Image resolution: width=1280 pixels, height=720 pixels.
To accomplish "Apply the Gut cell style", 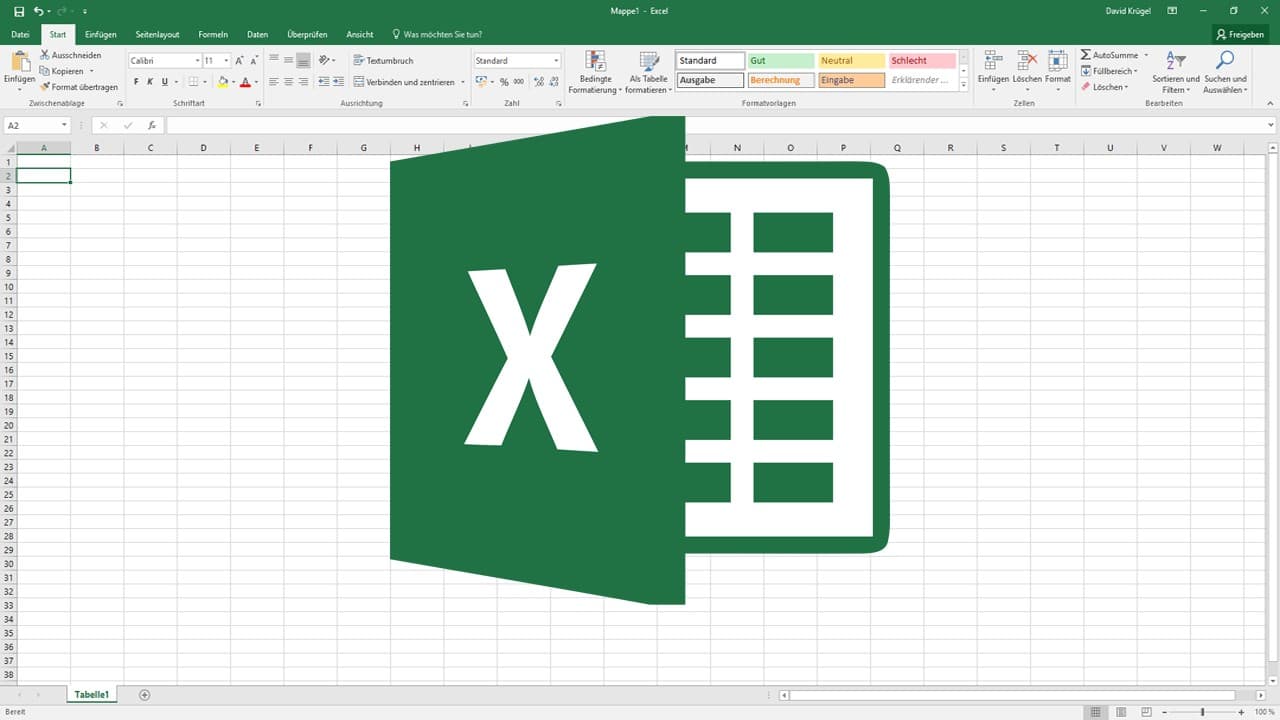I will [x=781, y=61].
